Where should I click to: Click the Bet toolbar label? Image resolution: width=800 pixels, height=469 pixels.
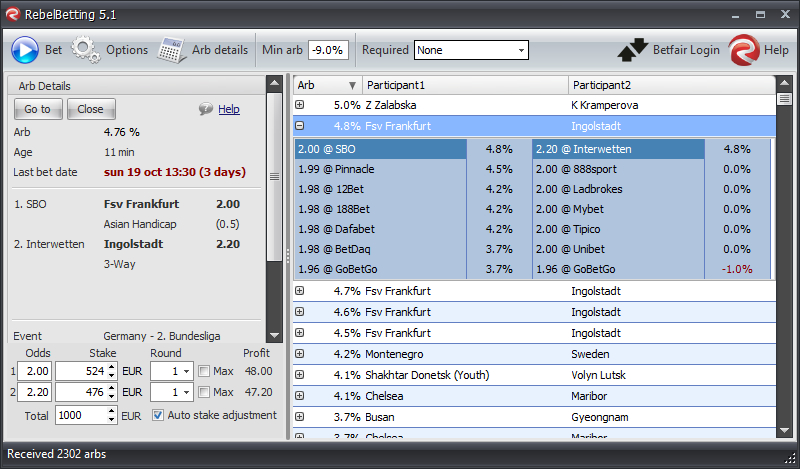coord(53,50)
